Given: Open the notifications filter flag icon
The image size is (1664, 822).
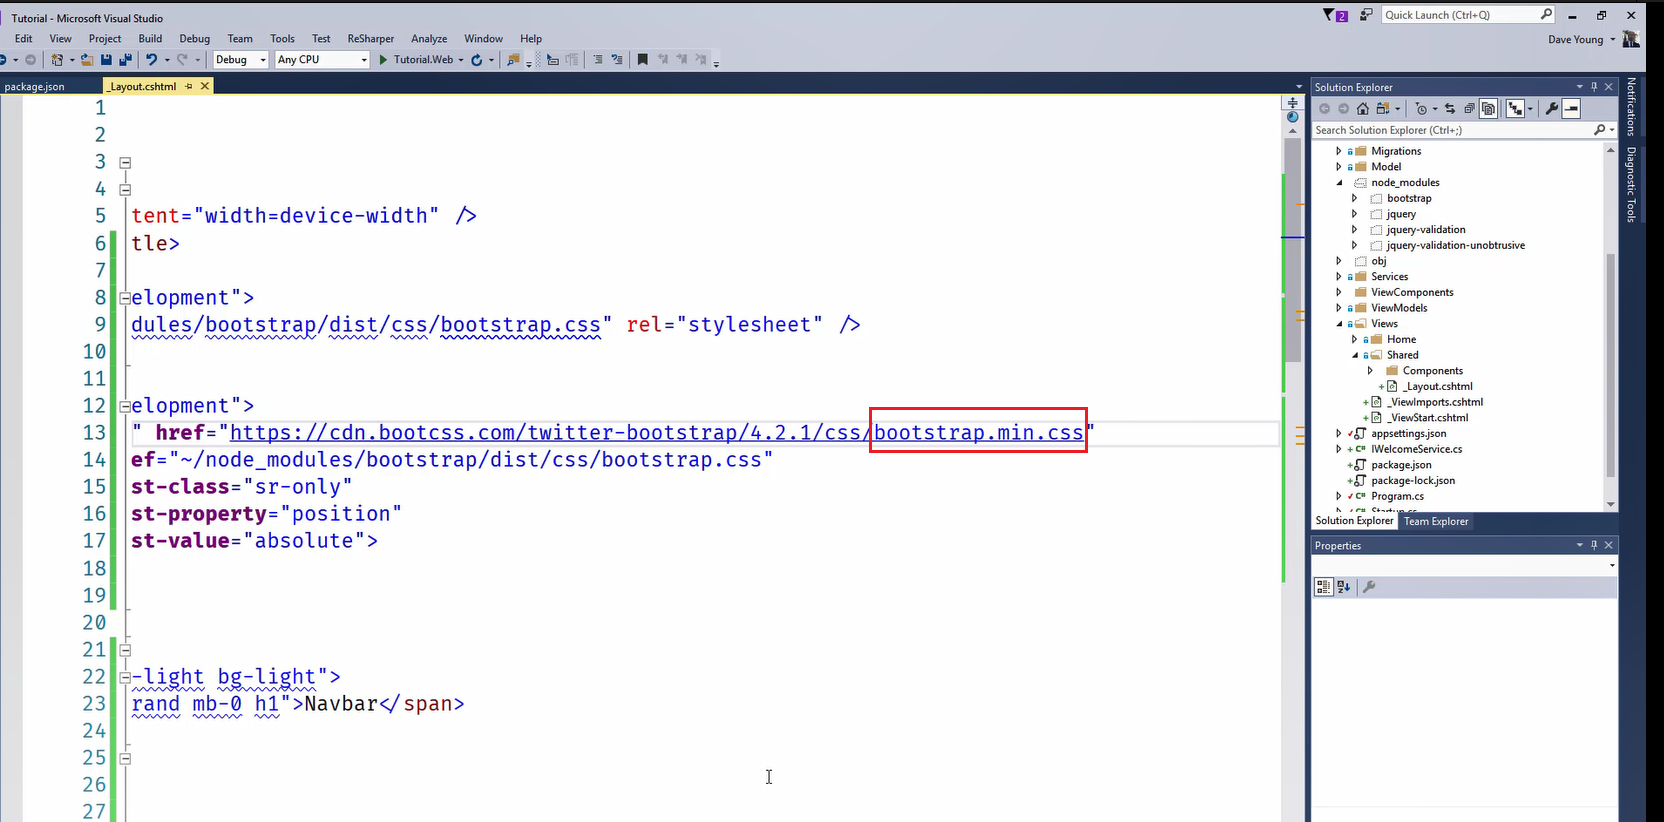Looking at the screenshot, I should click(x=1334, y=15).
